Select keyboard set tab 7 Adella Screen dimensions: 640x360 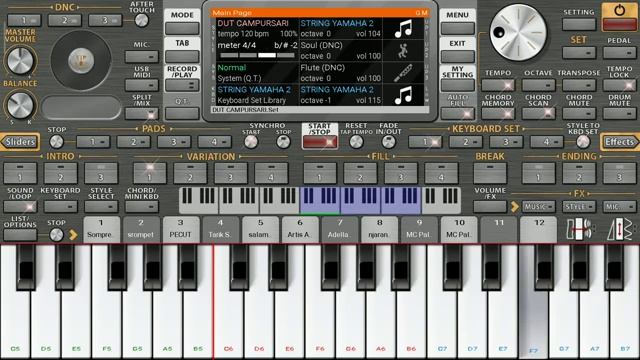tap(339, 229)
